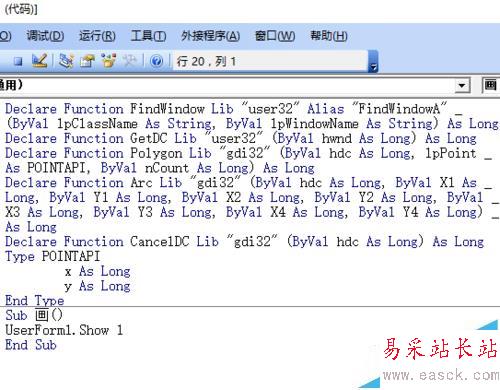Click the grayed Toolbox icon
500x390 pixels.
click(x=129, y=61)
